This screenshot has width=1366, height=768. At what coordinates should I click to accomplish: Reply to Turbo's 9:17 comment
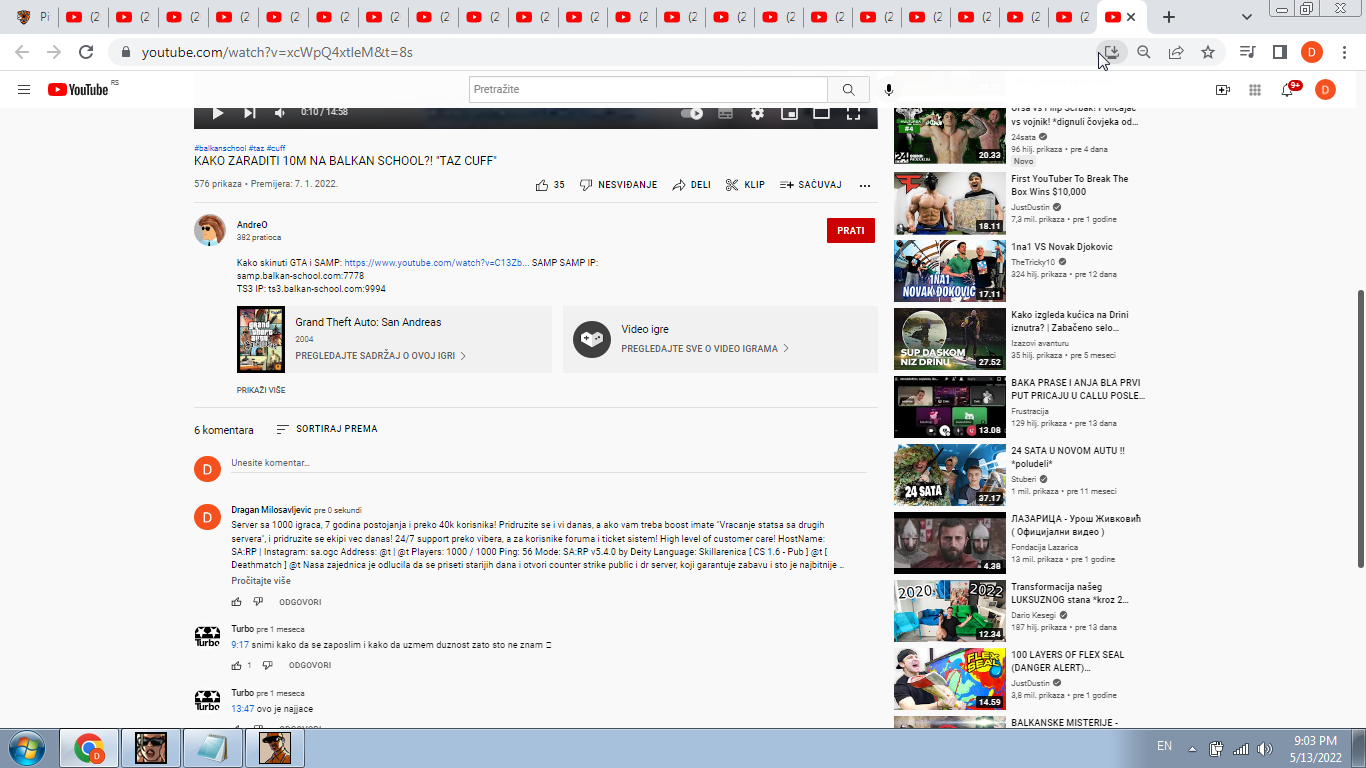(x=310, y=665)
